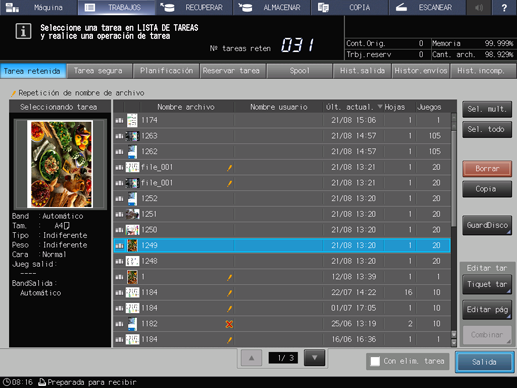Open the ALMACENAR mode
The width and height of the screenshot is (517, 388).
(272, 7)
